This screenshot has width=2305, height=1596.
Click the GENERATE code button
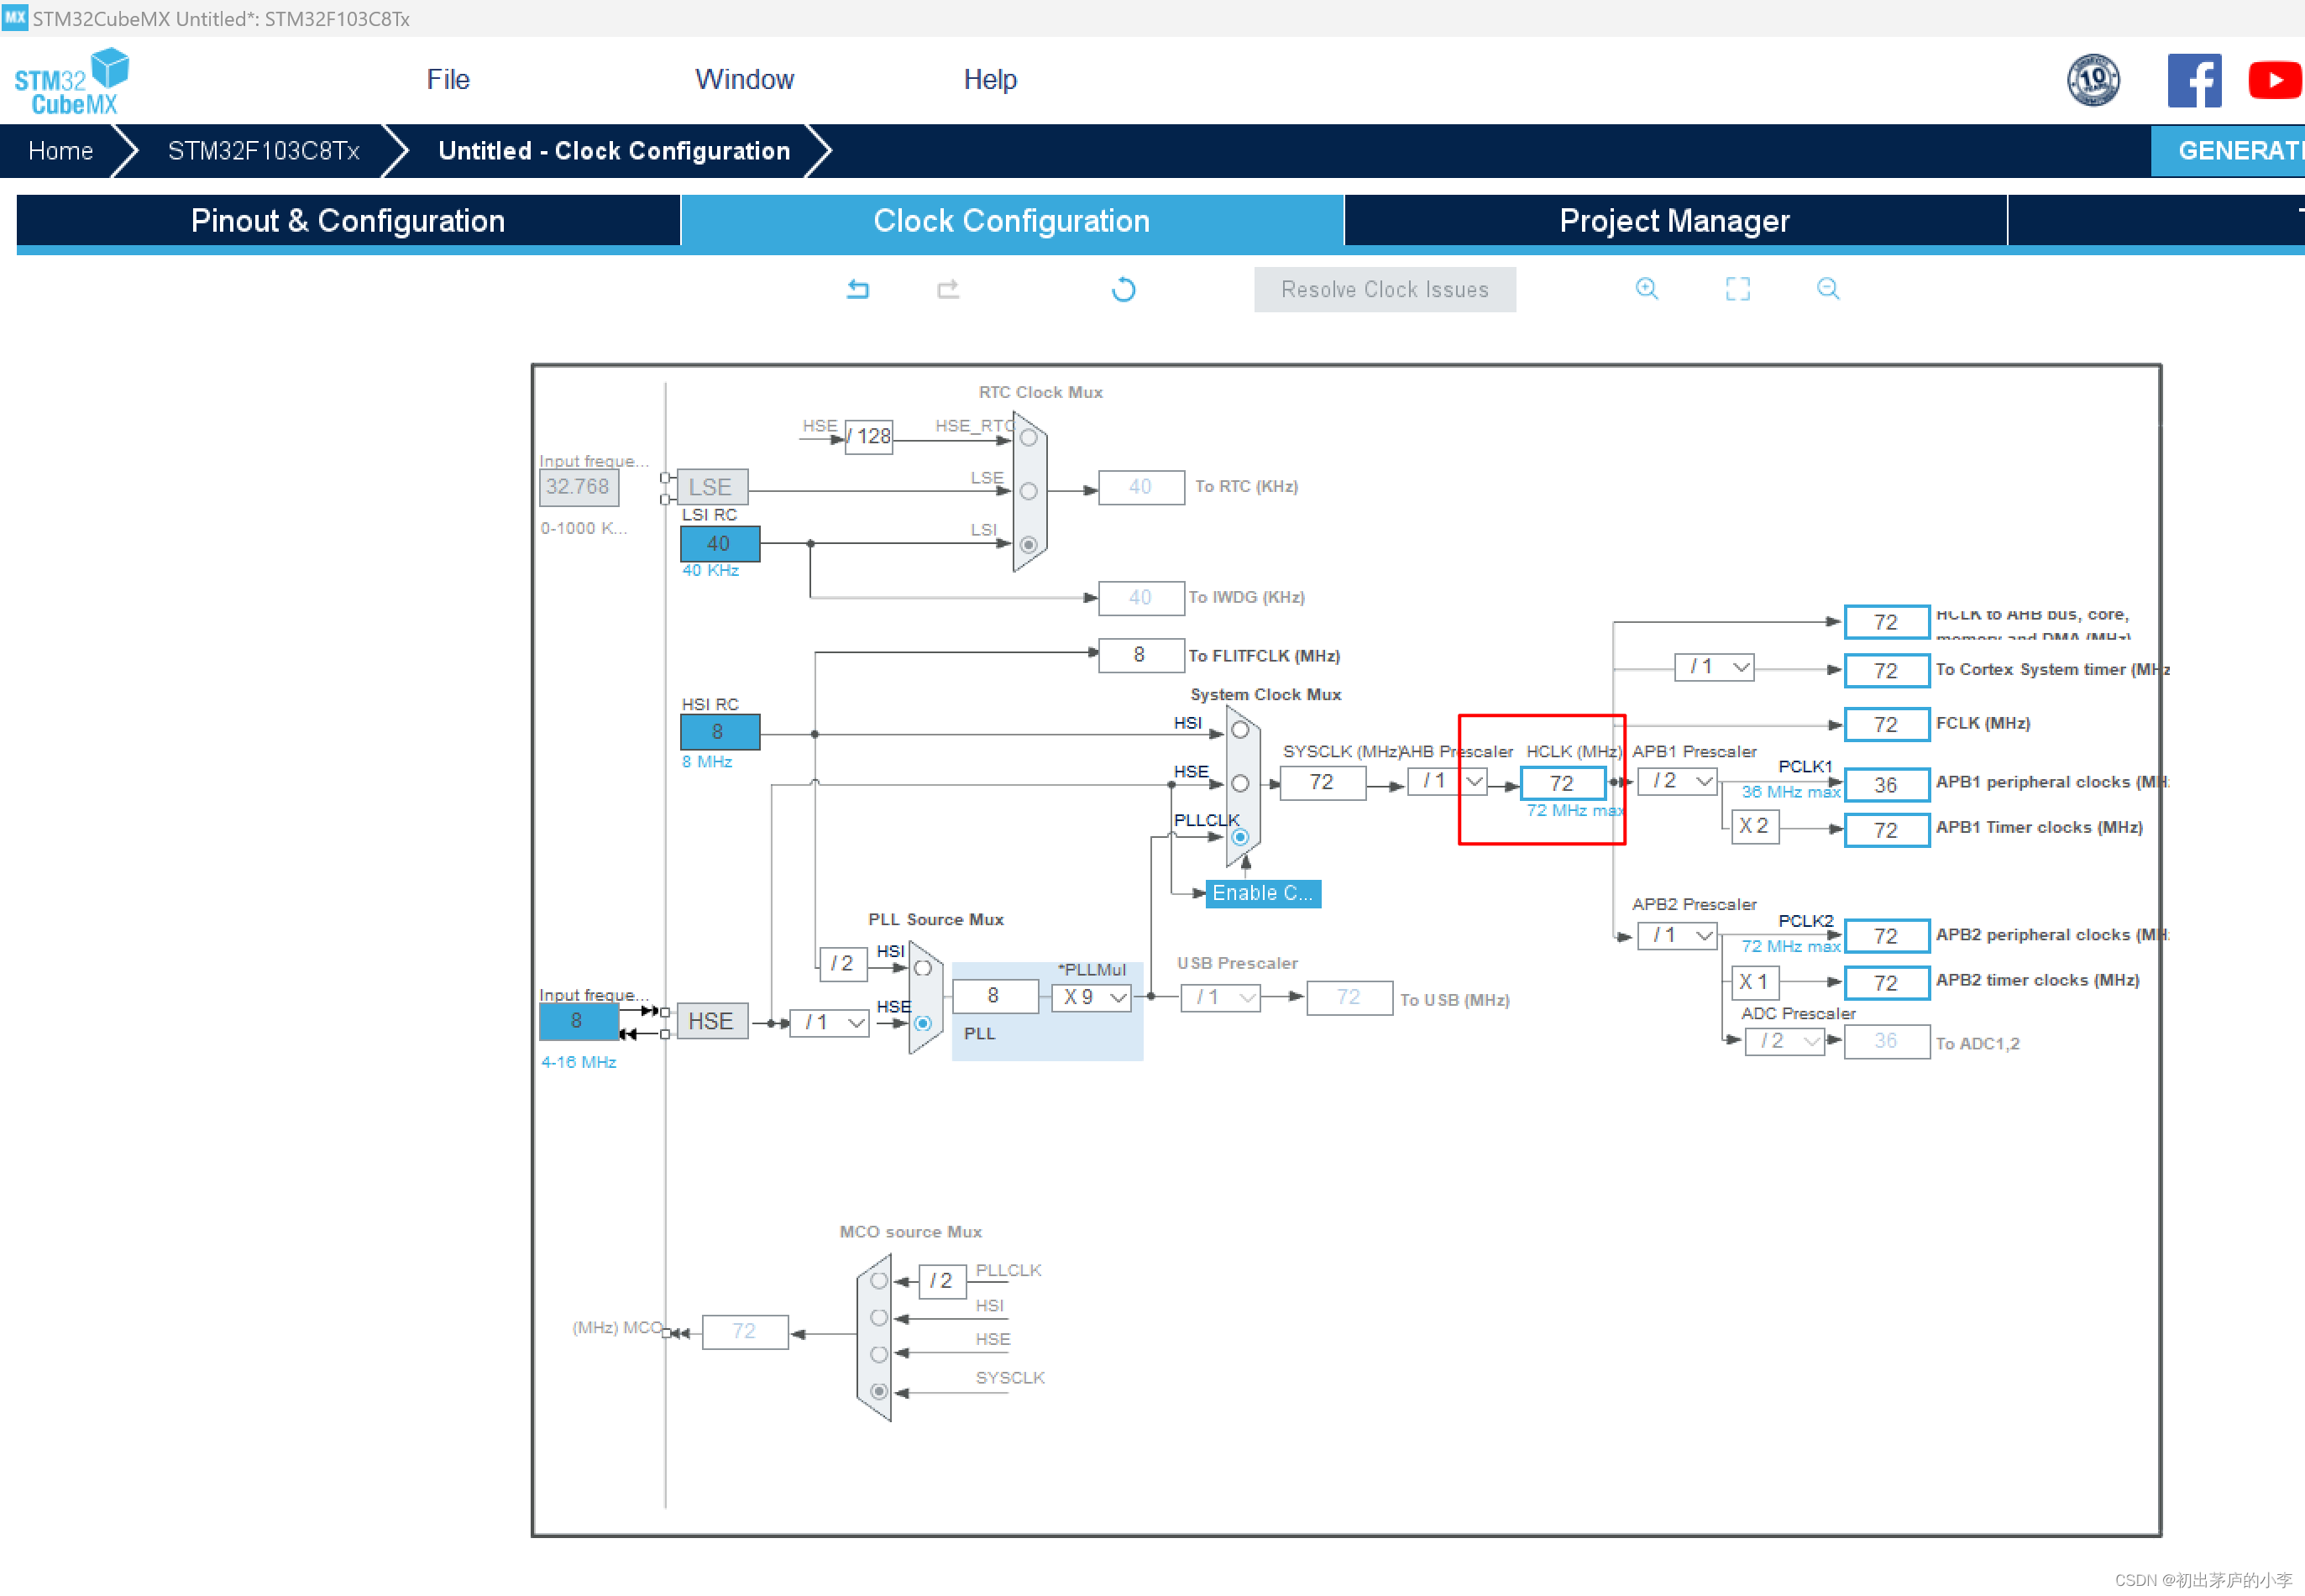pos(2228,151)
